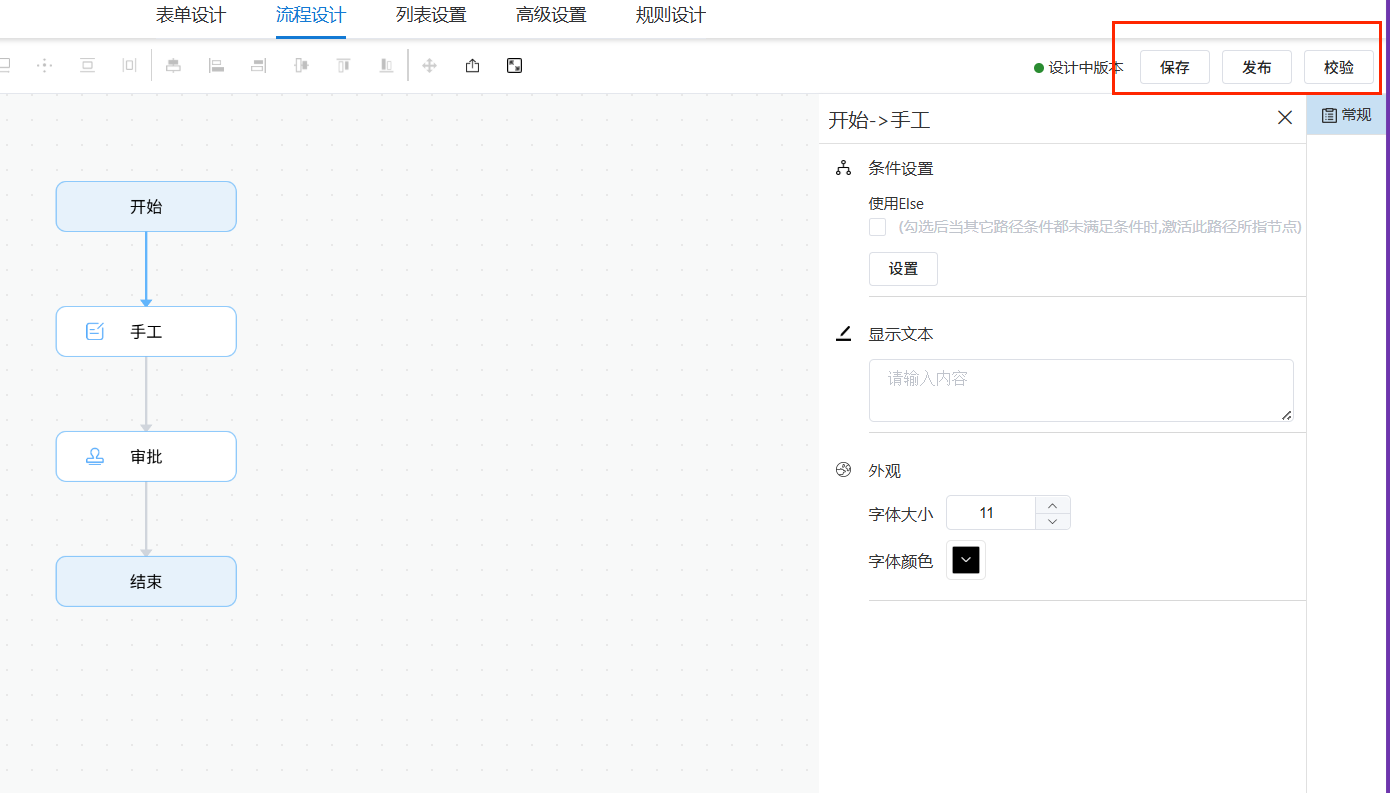Increase font size with up arrow
This screenshot has height=793, width=1390.
click(x=1053, y=505)
